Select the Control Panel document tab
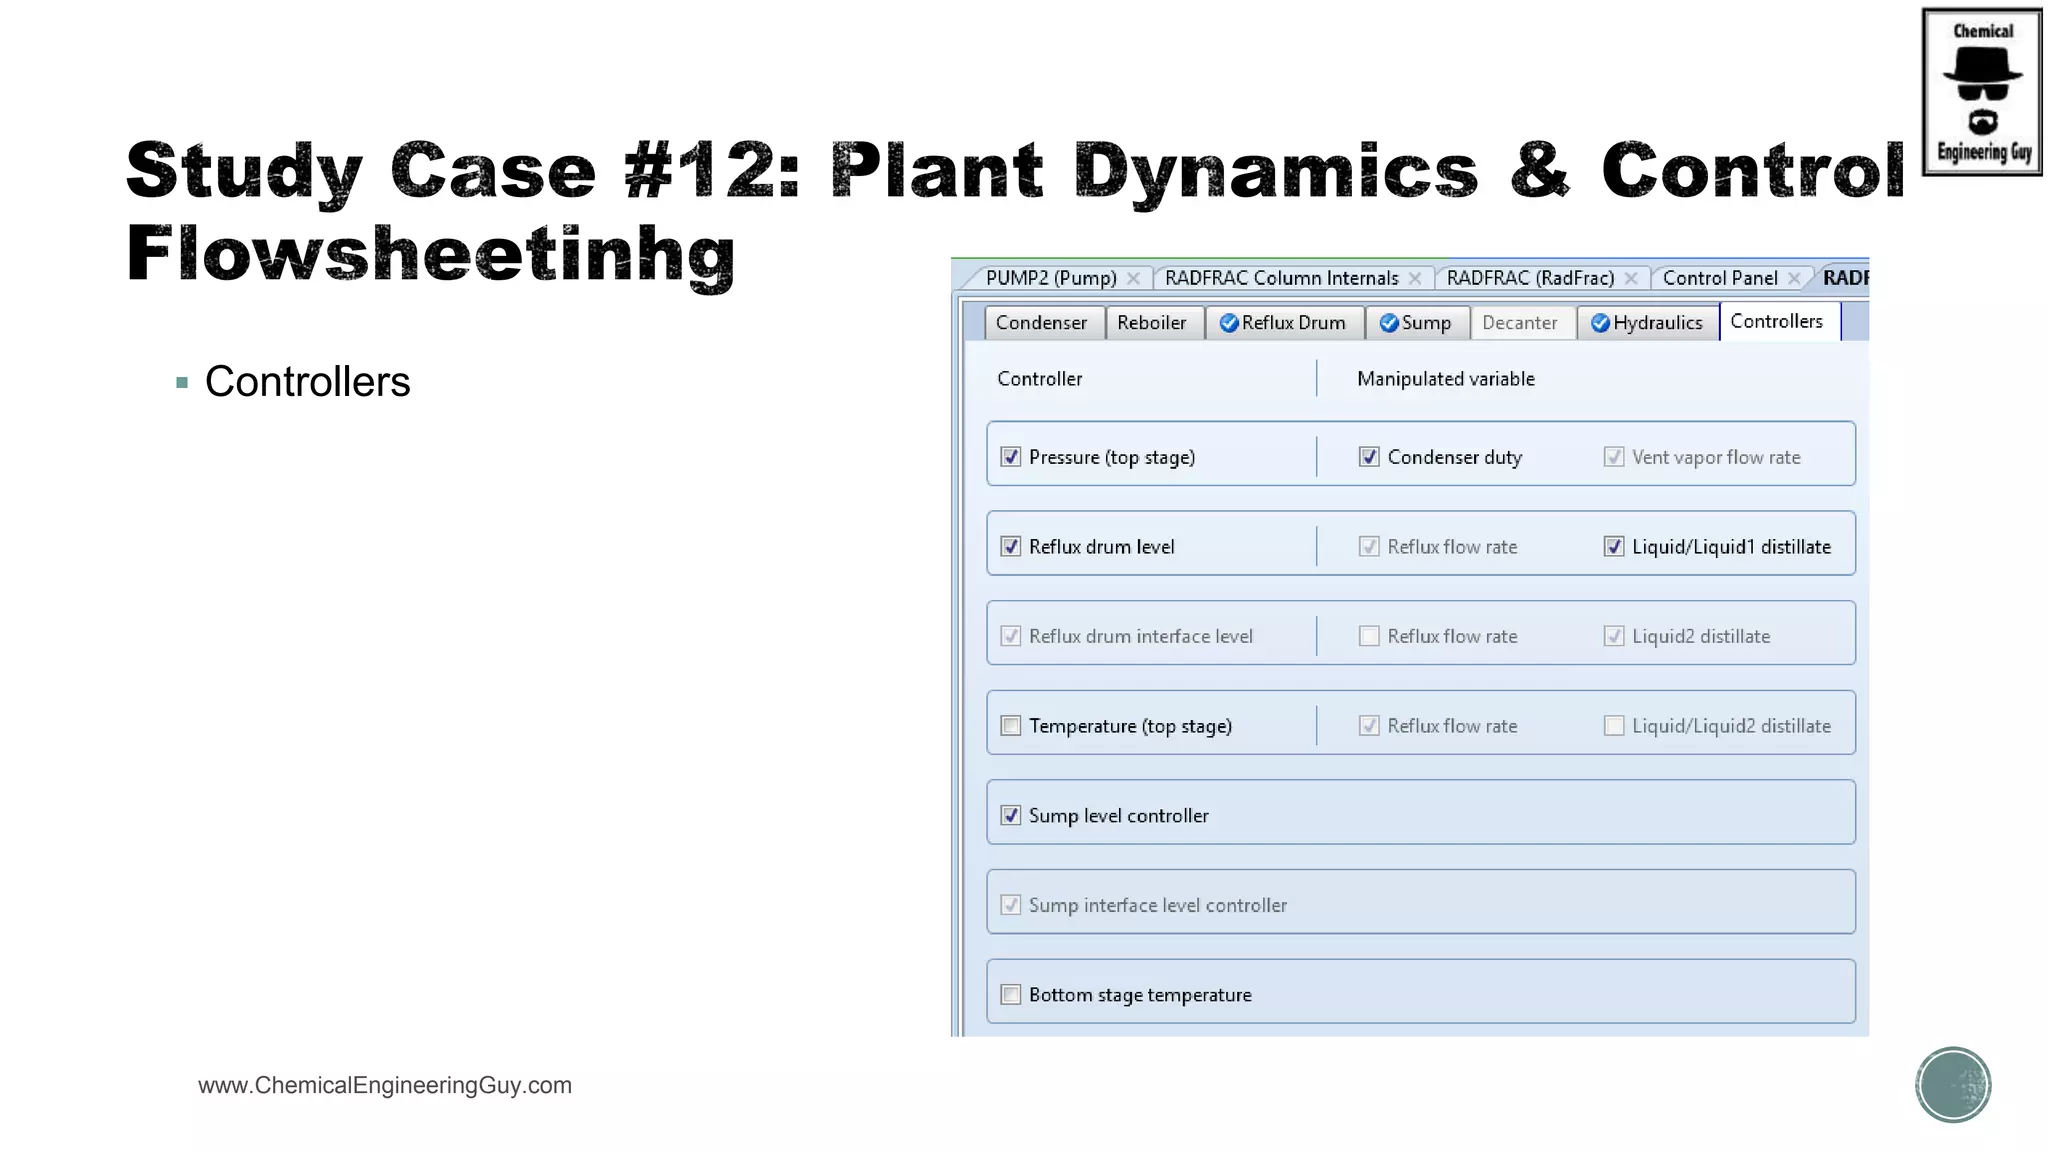Screen dimensions: 2048x1152 [x=1719, y=279]
